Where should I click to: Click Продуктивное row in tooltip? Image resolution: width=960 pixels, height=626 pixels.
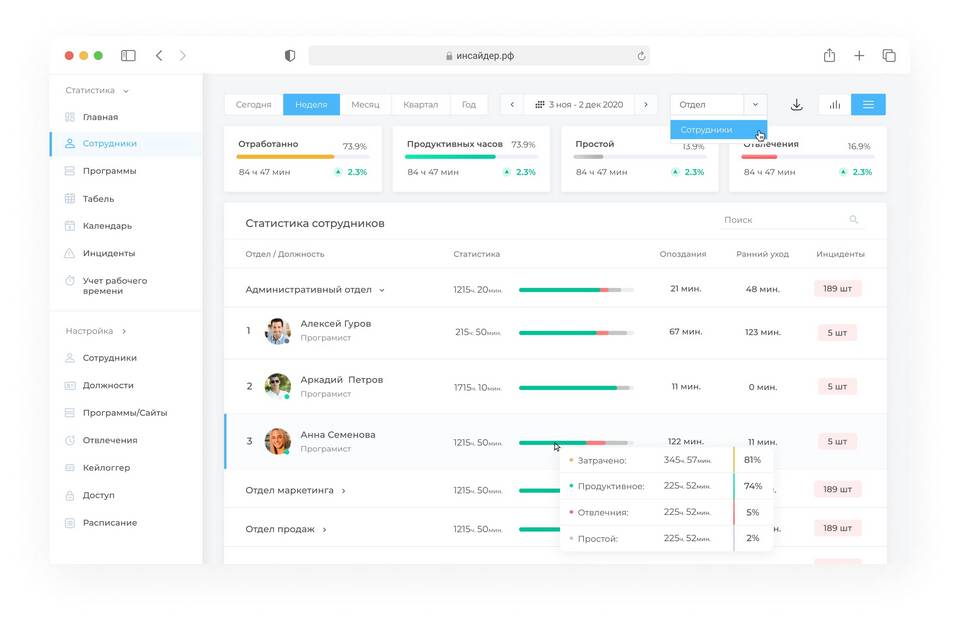667,486
